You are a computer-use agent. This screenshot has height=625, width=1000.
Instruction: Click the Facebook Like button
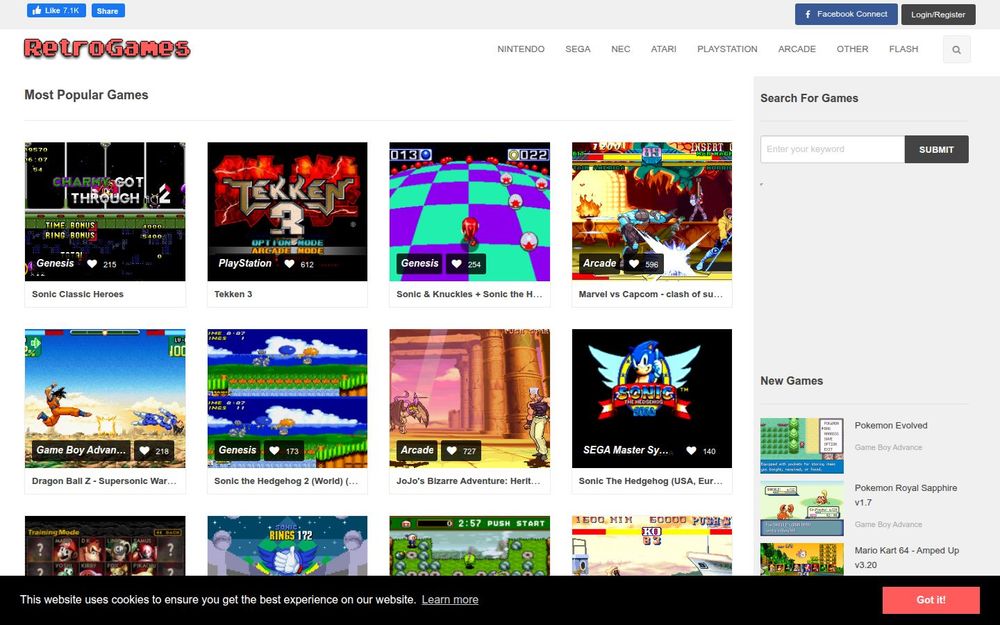click(56, 10)
